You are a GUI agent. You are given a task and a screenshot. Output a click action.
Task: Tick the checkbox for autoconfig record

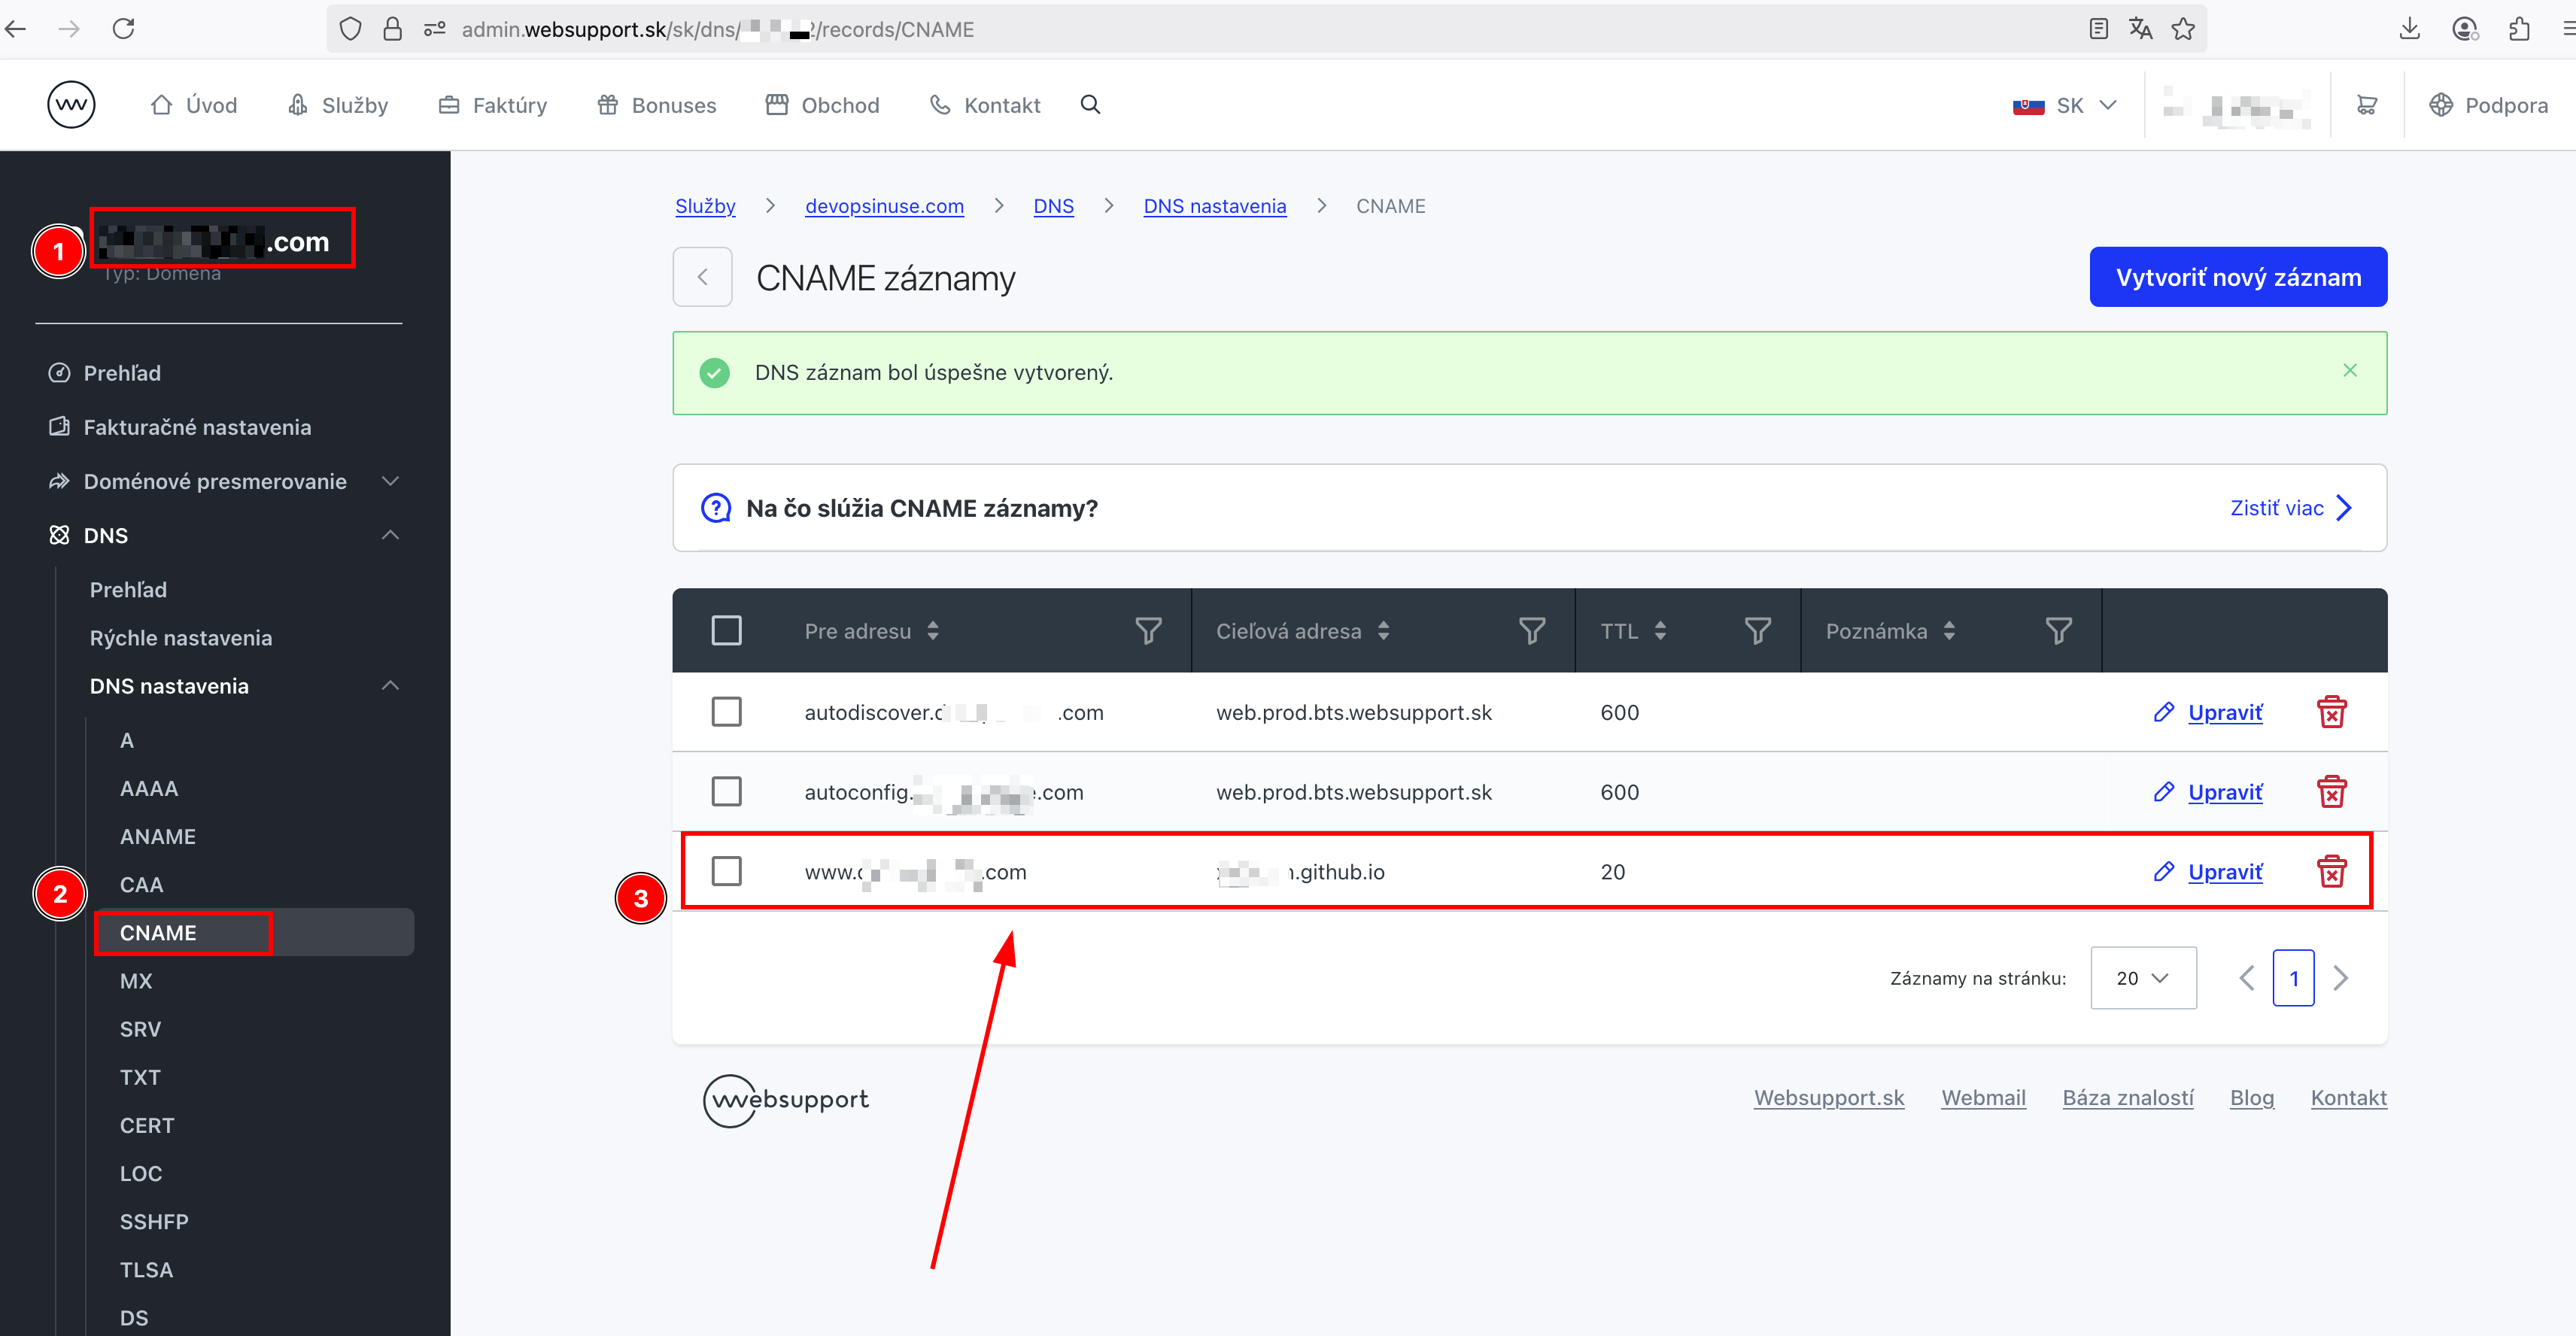[x=726, y=792]
